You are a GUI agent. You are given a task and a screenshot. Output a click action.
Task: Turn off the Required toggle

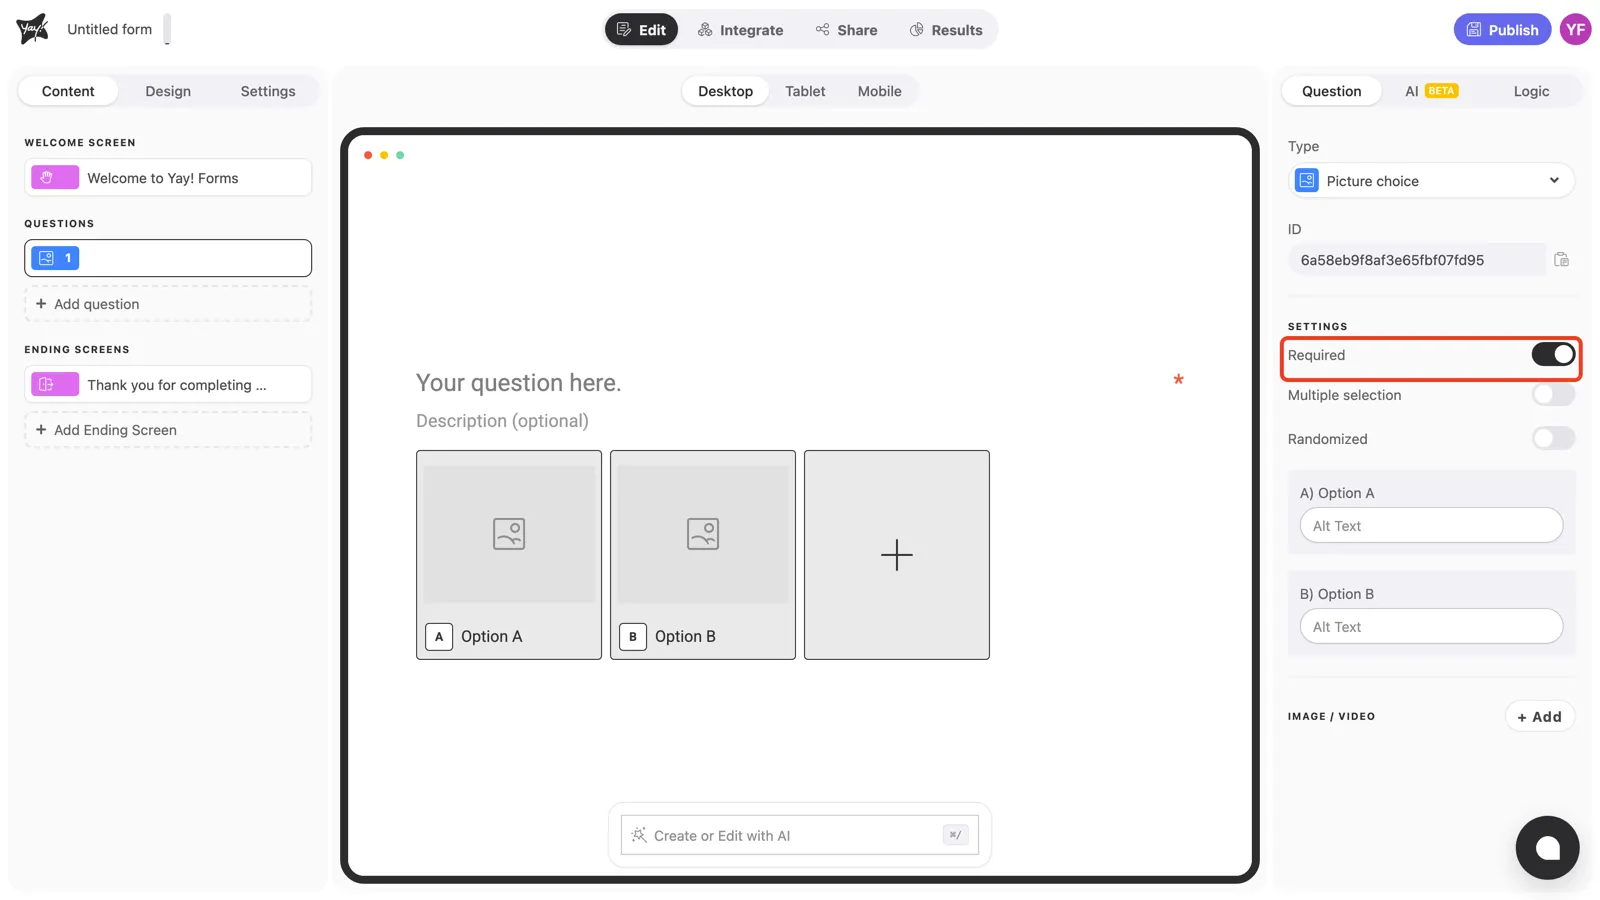(1553, 355)
